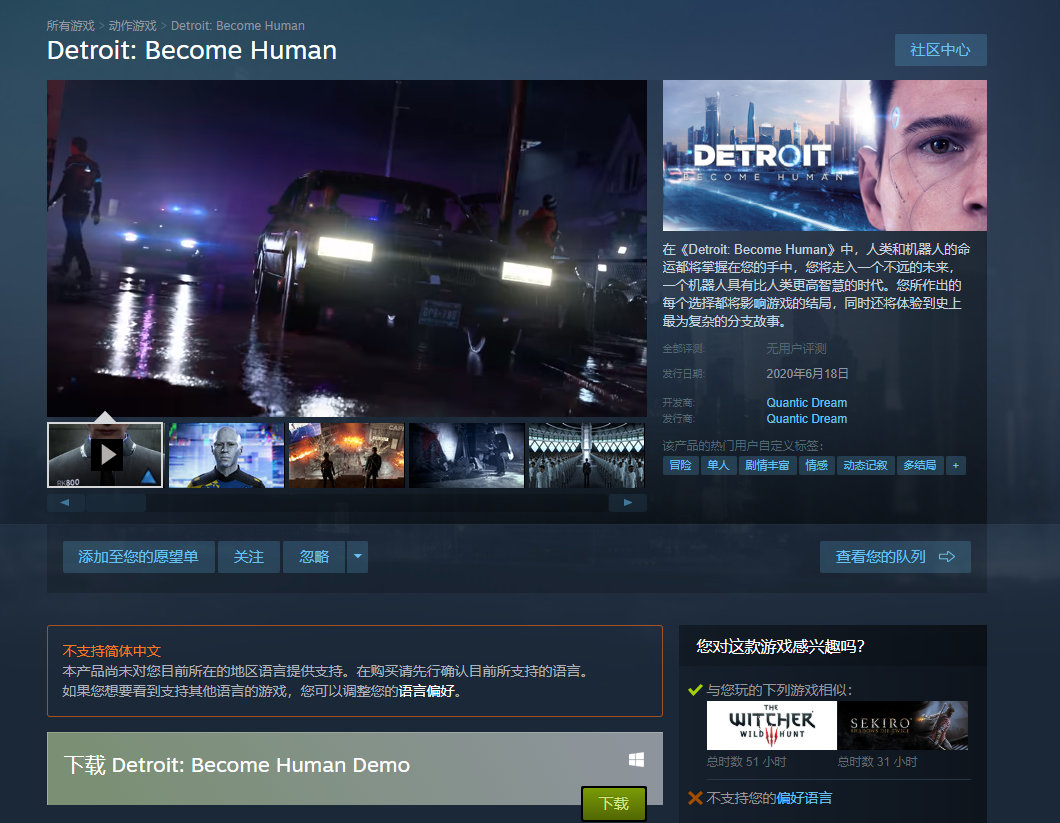Click the 2020年6月18日 release date text

tap(807, 373)
